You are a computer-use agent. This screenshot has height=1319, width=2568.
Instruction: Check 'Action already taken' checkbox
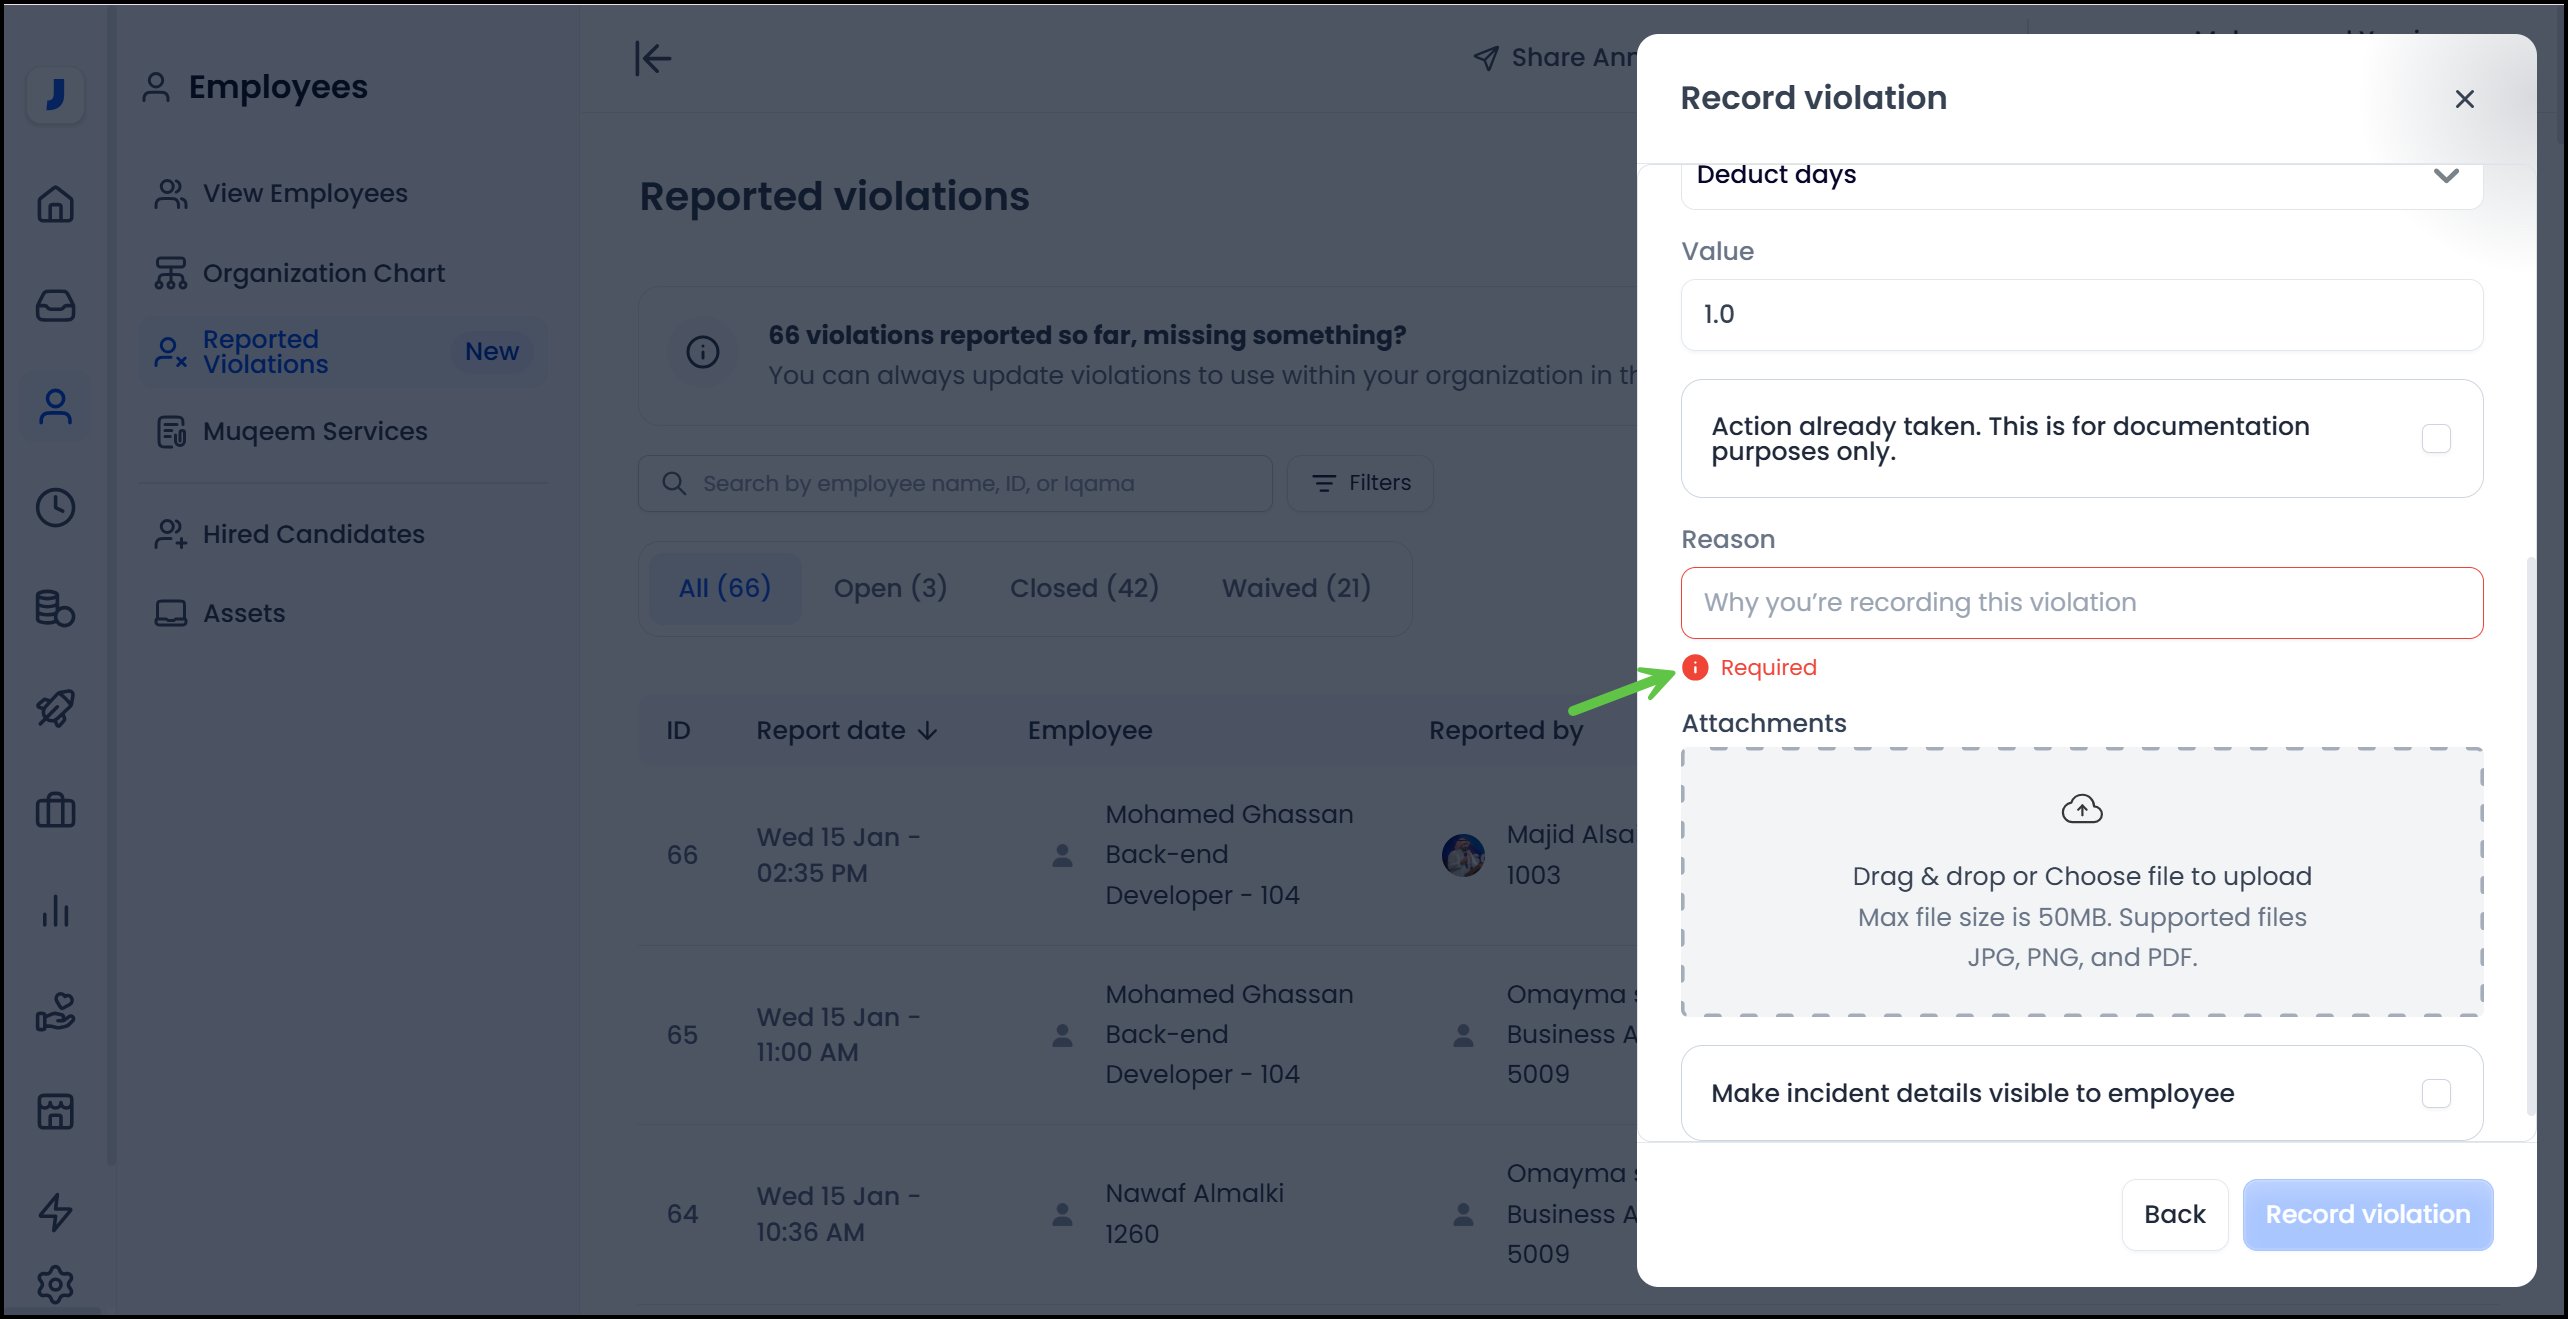click(x=2436, y=438)
